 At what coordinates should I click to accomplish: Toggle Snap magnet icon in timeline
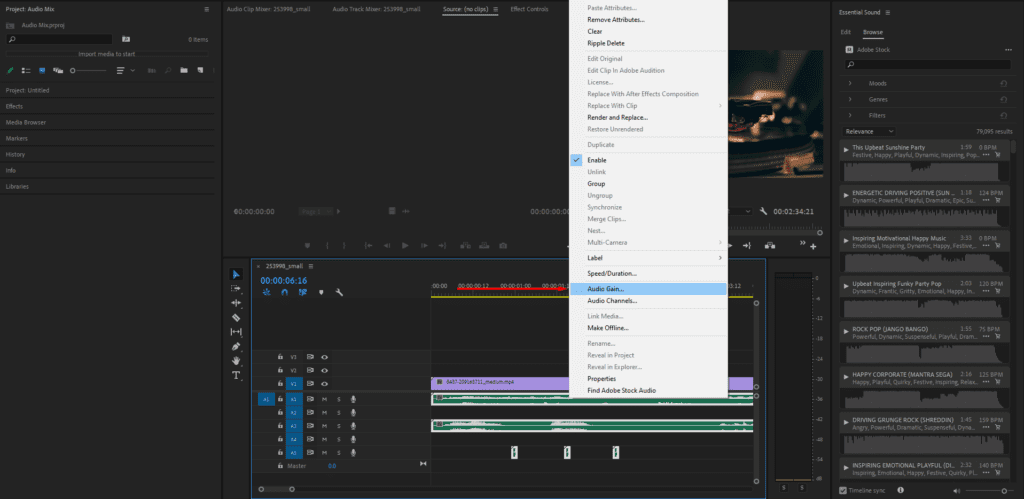pos(284,293)
